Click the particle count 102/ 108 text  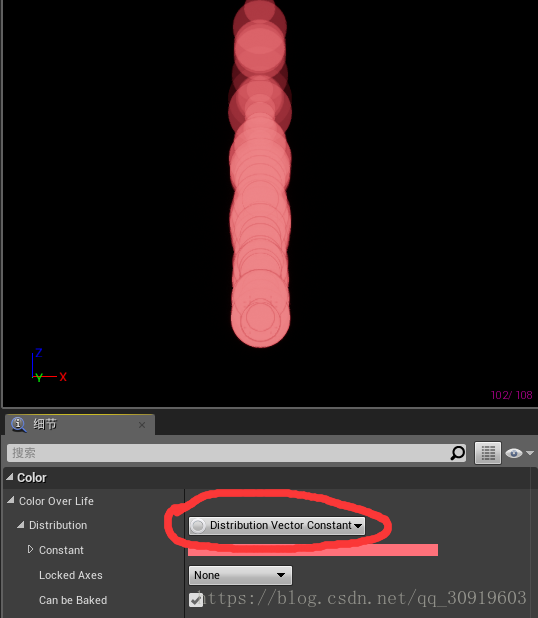point(512,395)
